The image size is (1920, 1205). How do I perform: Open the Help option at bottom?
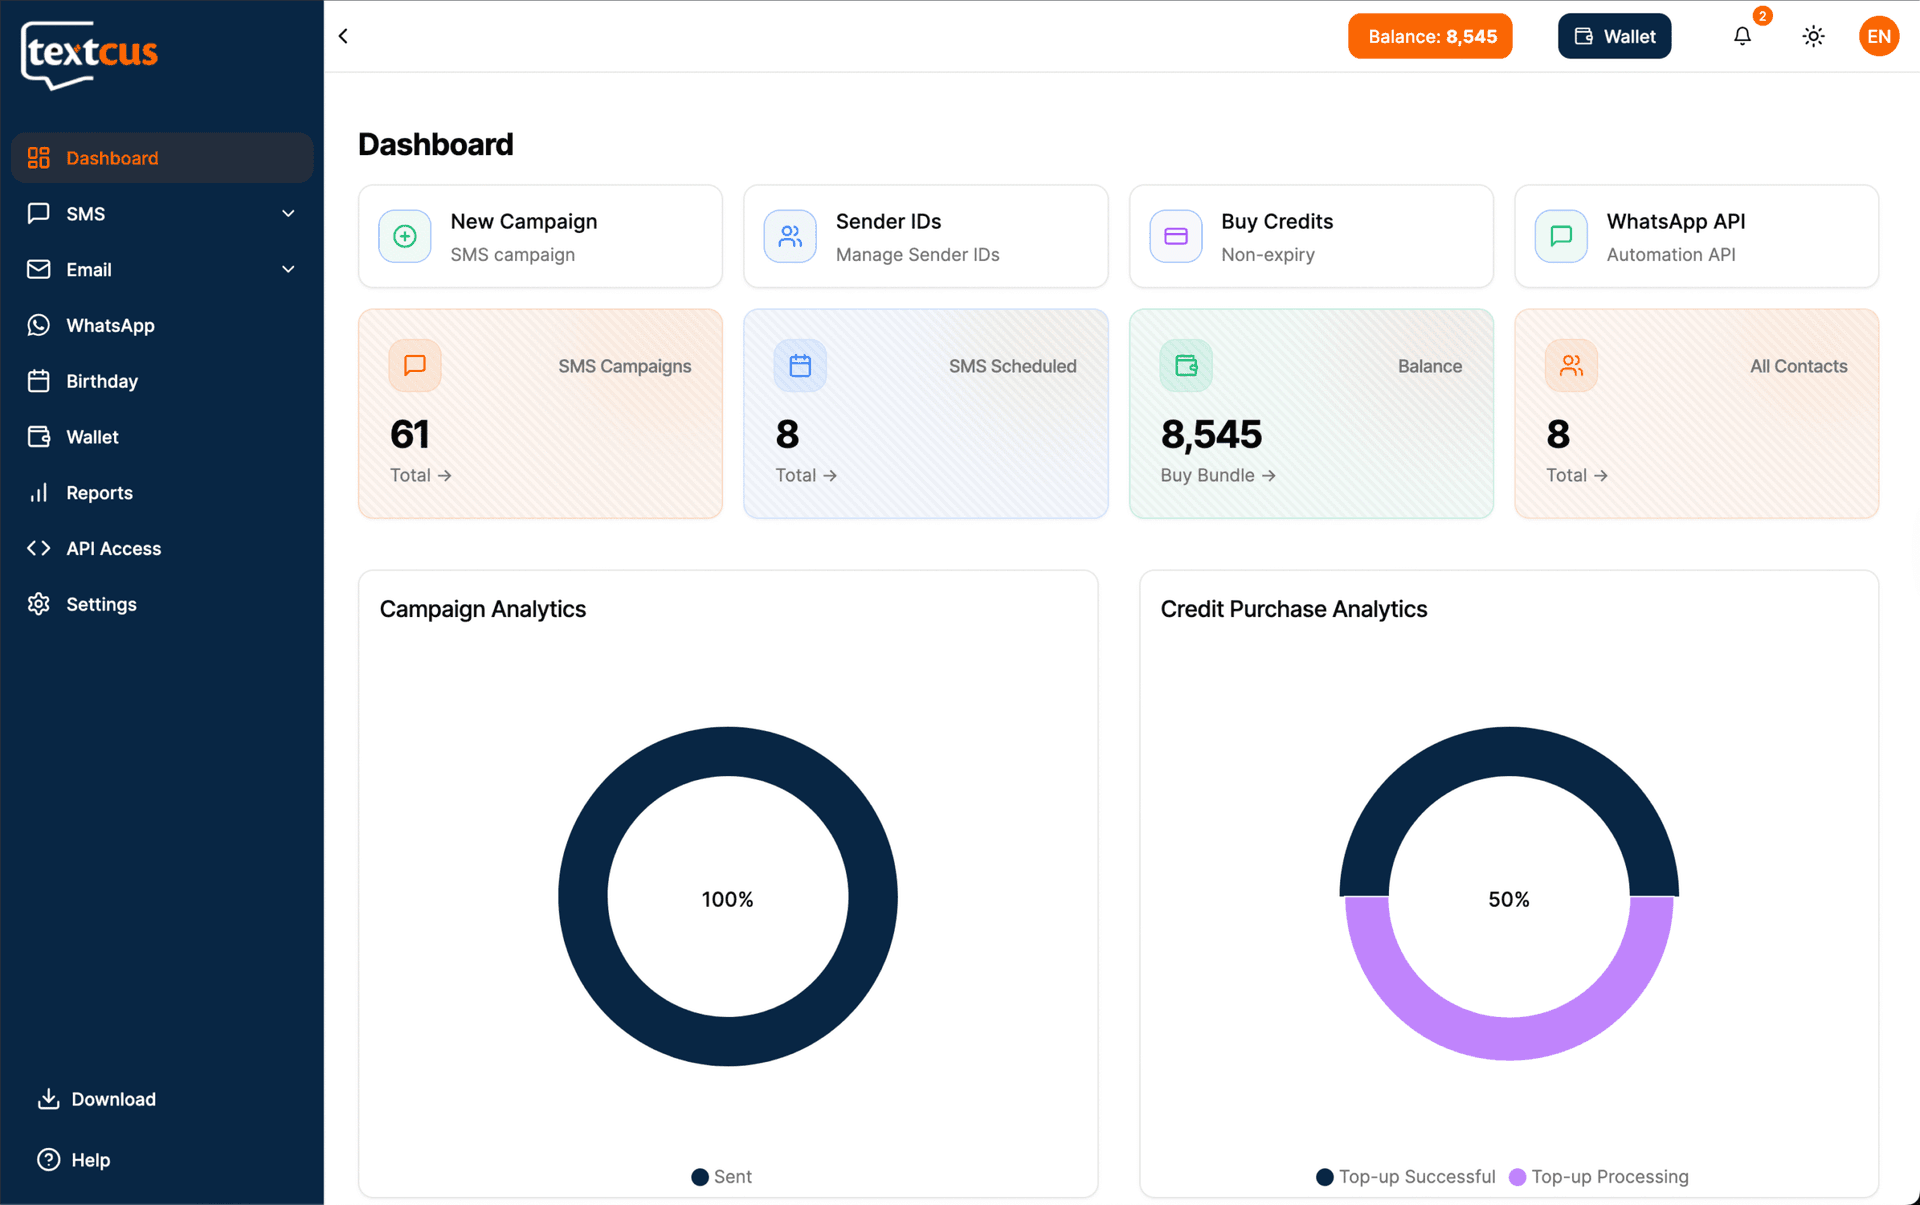click(90, 1160)
